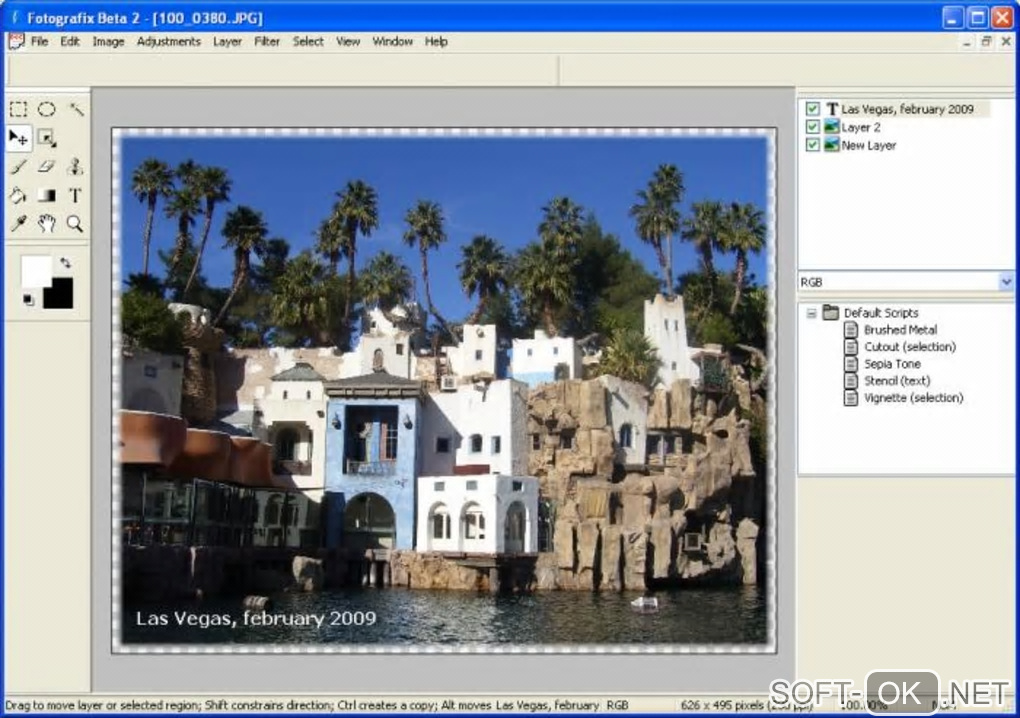The height and width of the screenshot is (718, 1020).
Task: Open the Filter menu
Action: click(267, 42)
